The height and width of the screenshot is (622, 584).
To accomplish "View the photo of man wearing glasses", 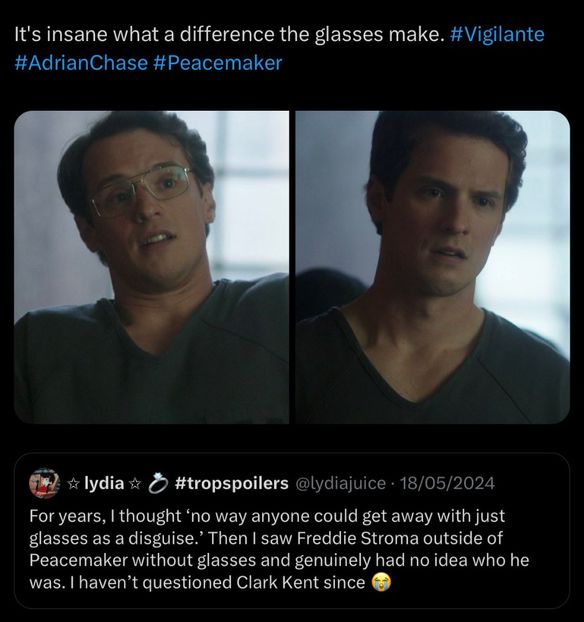I will 152,267.
